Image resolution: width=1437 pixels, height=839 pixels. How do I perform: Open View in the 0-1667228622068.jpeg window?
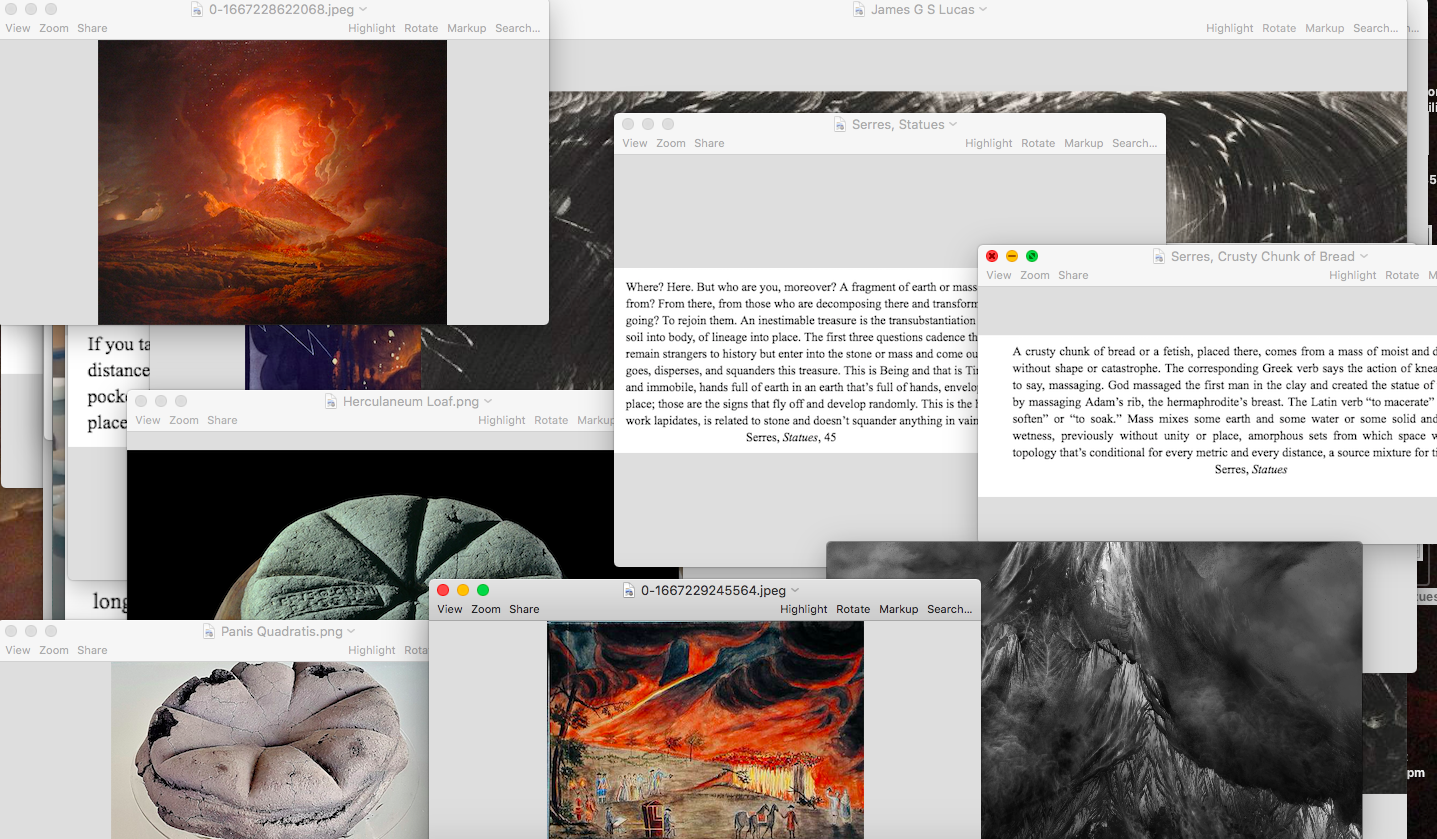[x=18, y=28]
